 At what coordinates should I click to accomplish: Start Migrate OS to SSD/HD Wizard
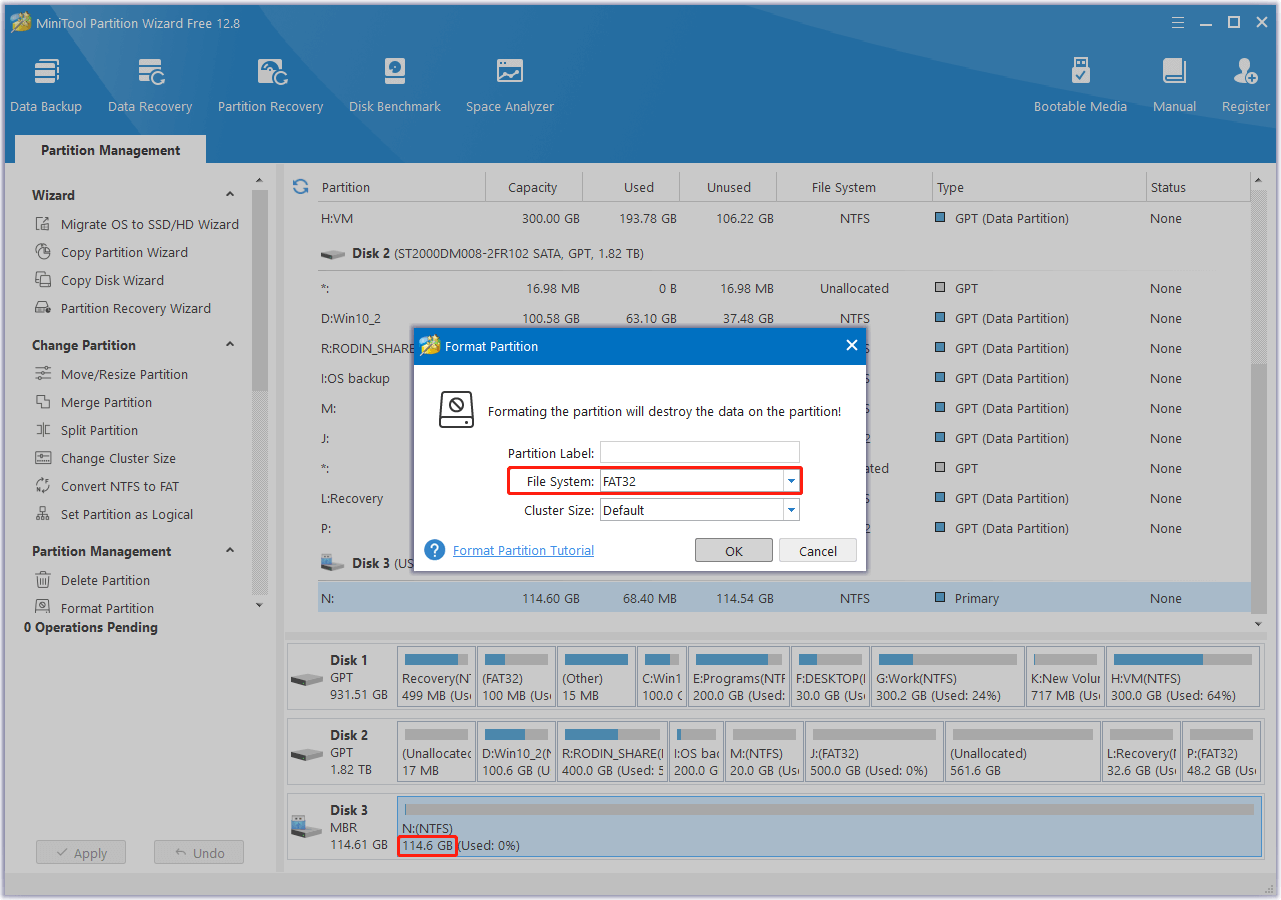pyautogui.click(x=137, y=224)
